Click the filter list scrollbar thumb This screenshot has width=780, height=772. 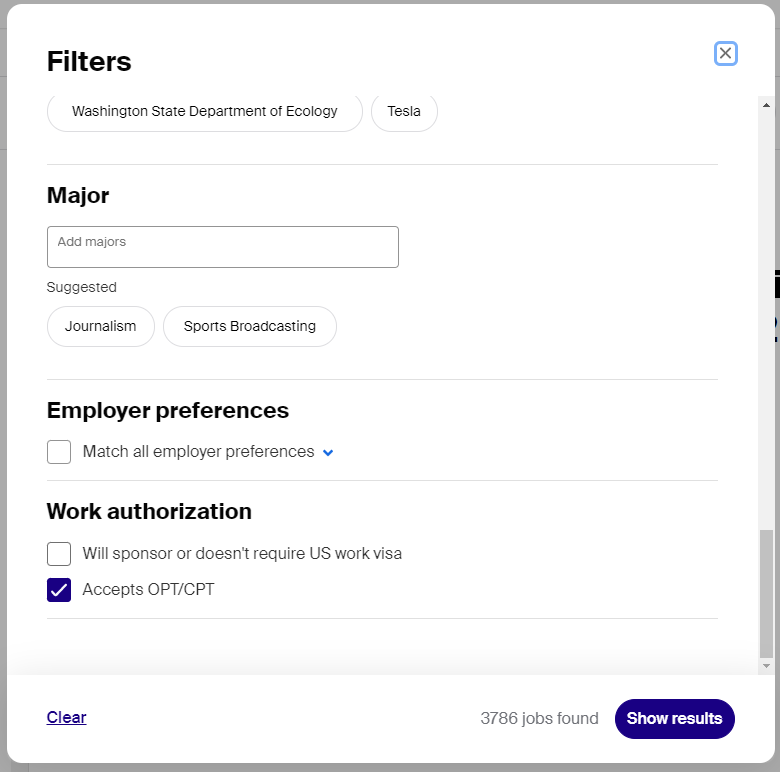tap(766, 594)
